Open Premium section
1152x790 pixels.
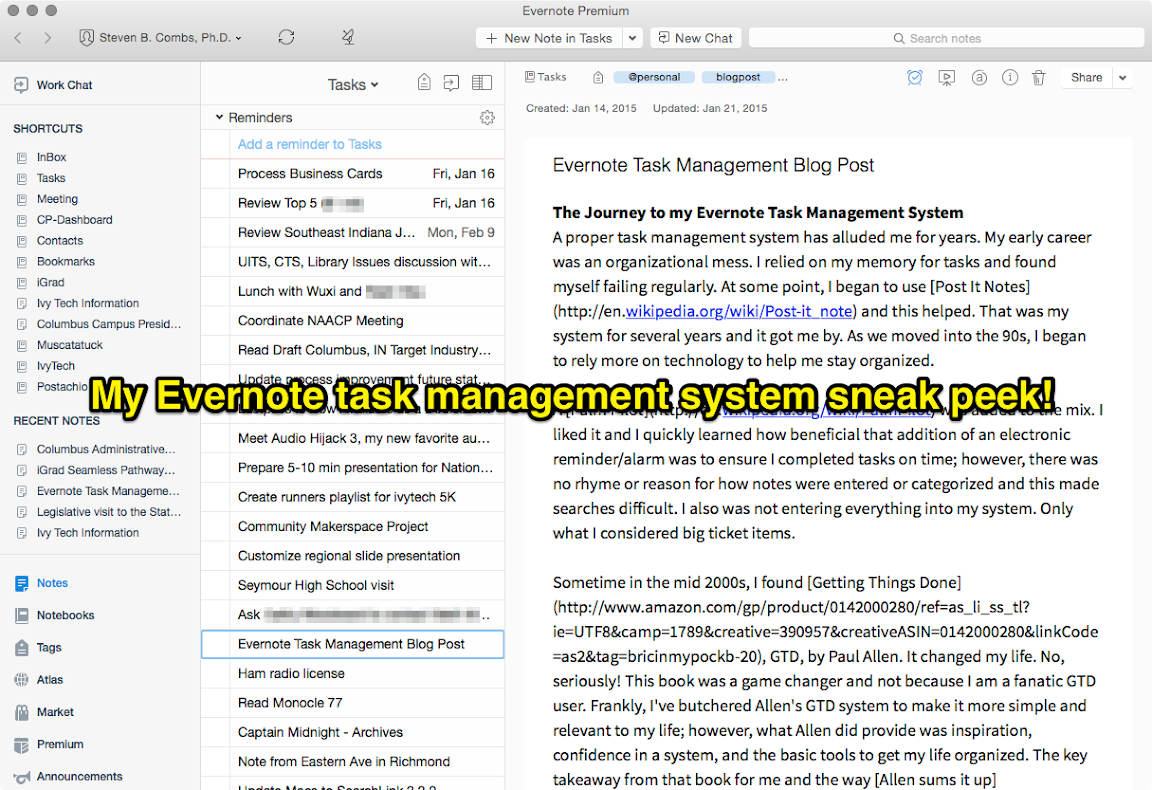pyautogui.click(x=48, y=744)
